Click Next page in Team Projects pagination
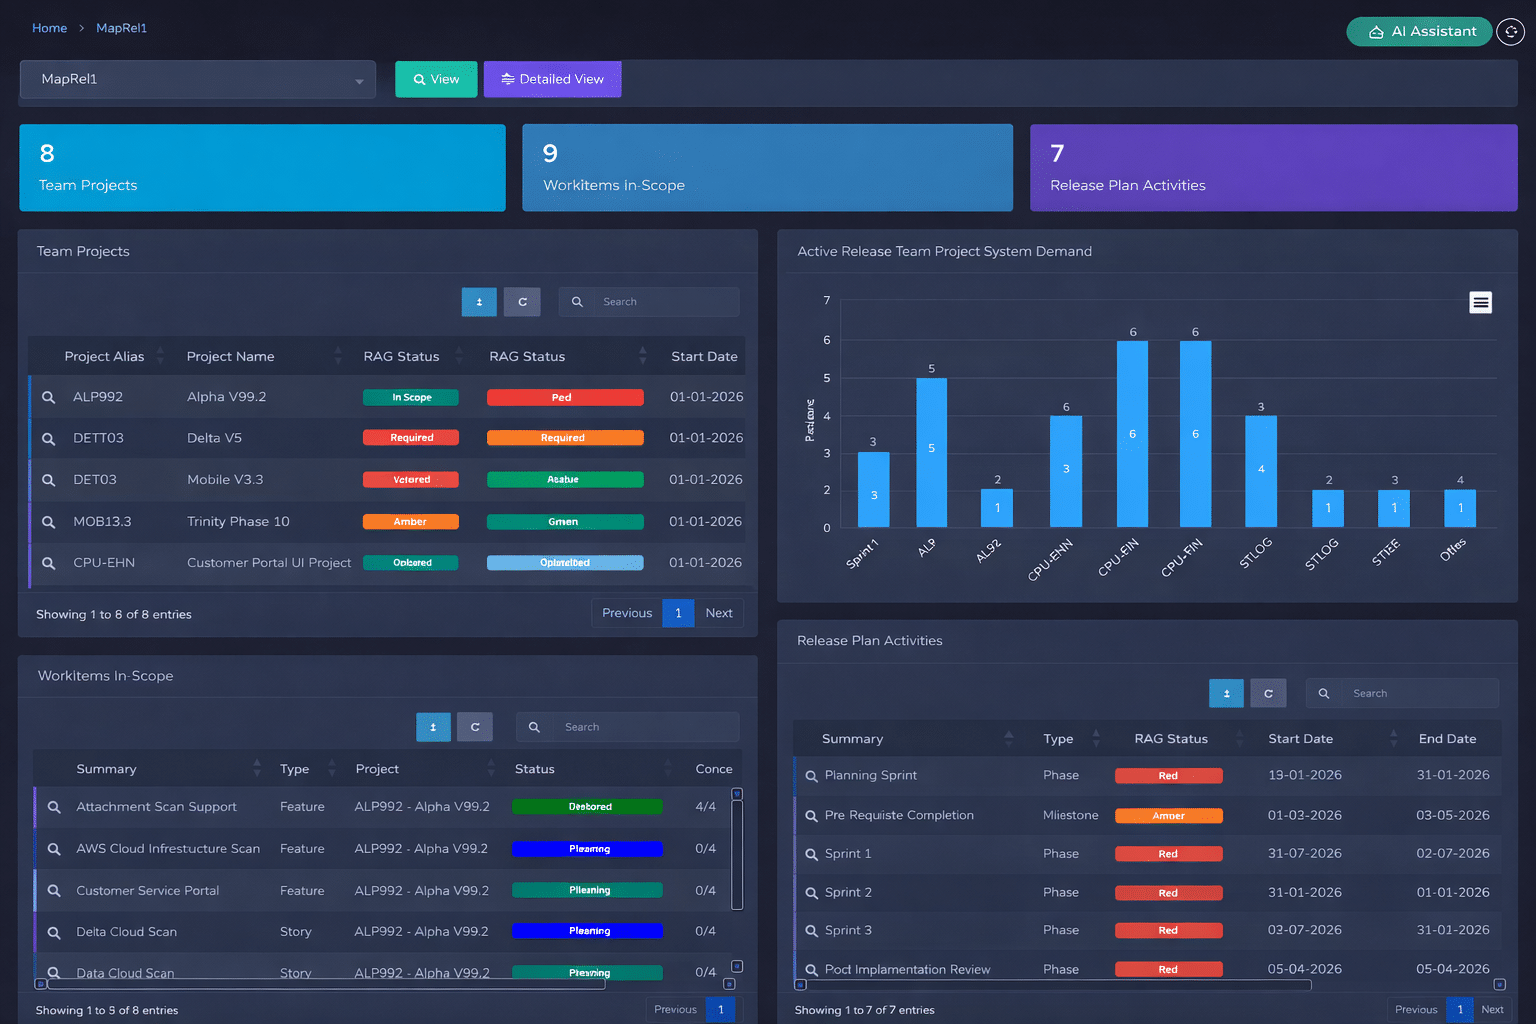The image size is (1536, 1024). pos(718,613)
